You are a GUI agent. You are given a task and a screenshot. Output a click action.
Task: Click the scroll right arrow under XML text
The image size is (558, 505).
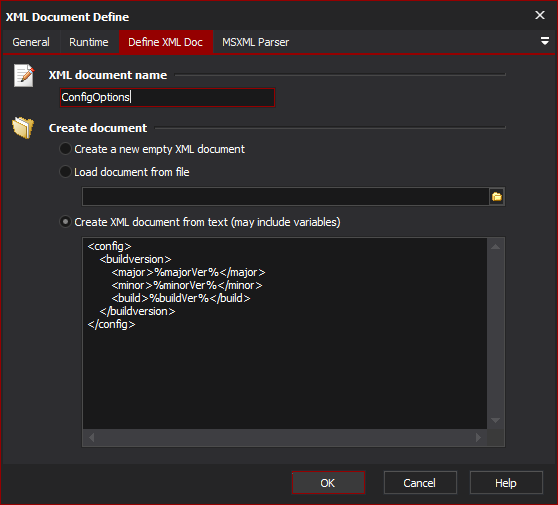(478, 437)
